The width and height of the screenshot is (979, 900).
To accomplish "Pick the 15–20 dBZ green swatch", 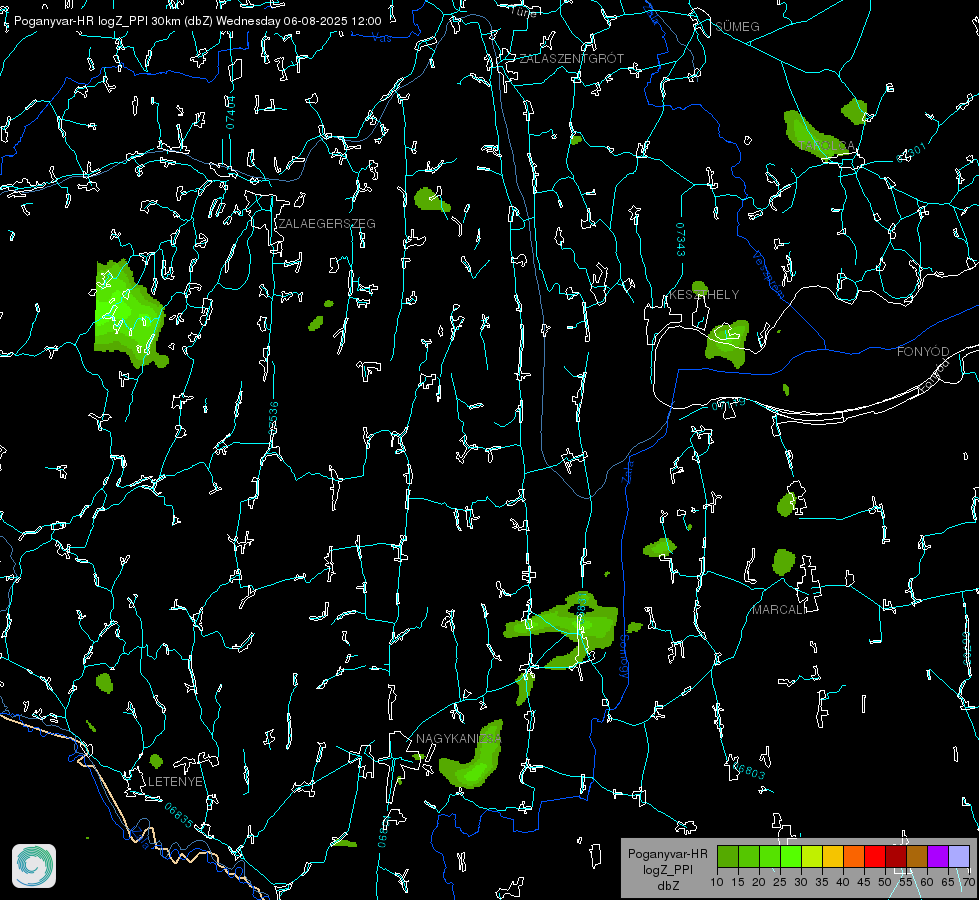I will [749, 856].
